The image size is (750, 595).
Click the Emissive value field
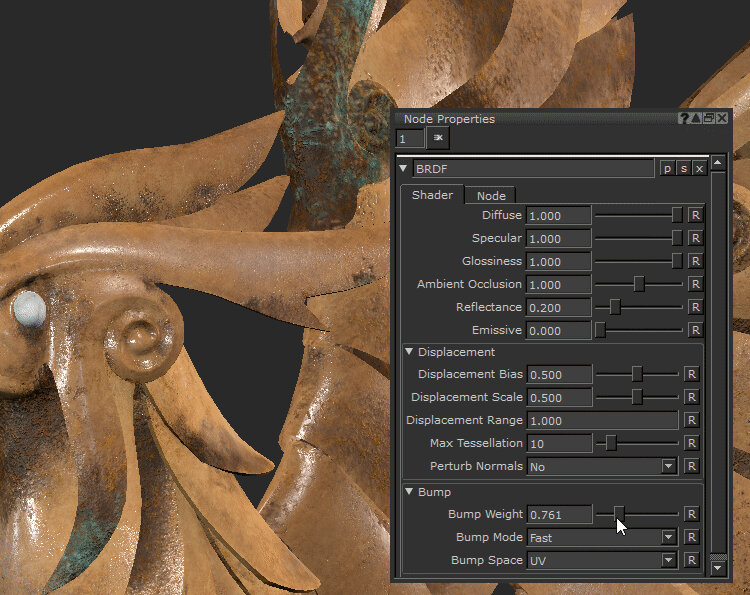click(x=559, y=330)
